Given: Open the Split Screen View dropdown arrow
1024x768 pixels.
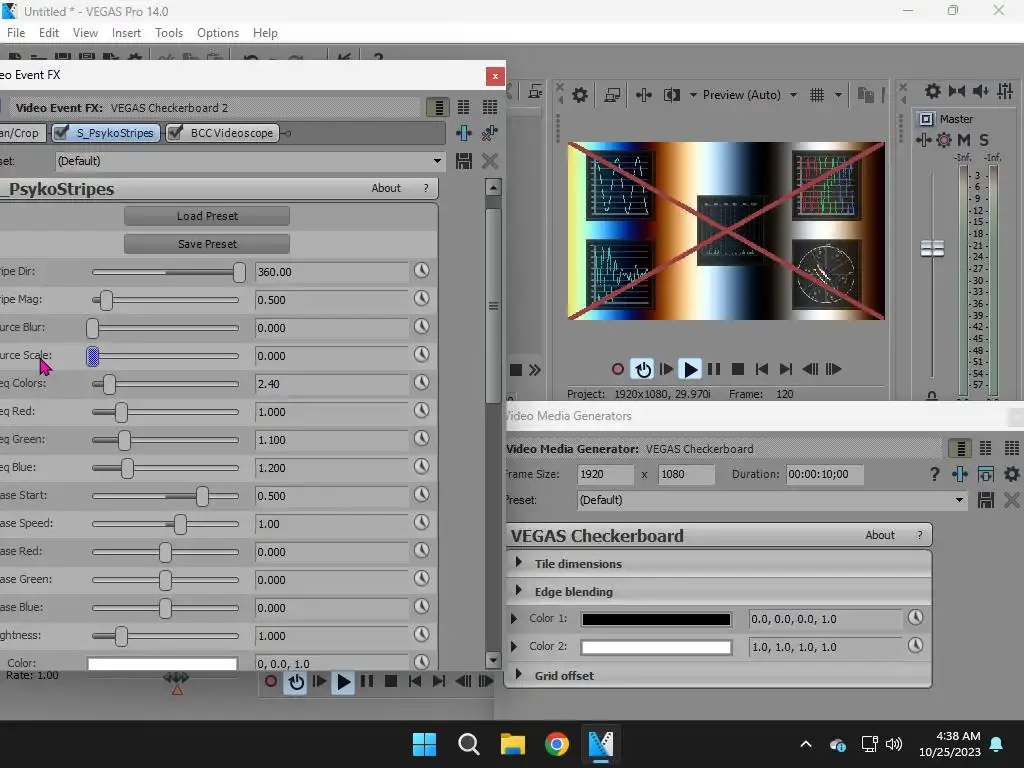Looking at the screenshot, I should tap(693, 95).
